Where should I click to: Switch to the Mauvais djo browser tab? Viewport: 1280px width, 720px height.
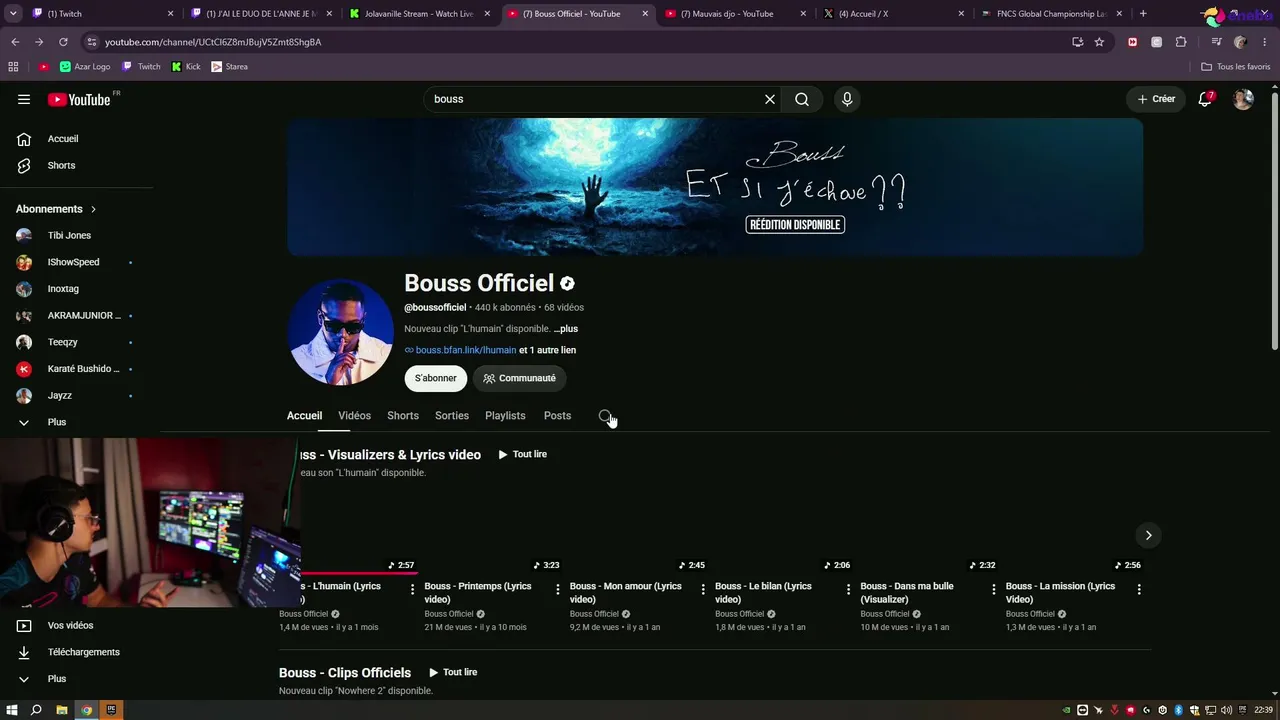click(734, 14)
